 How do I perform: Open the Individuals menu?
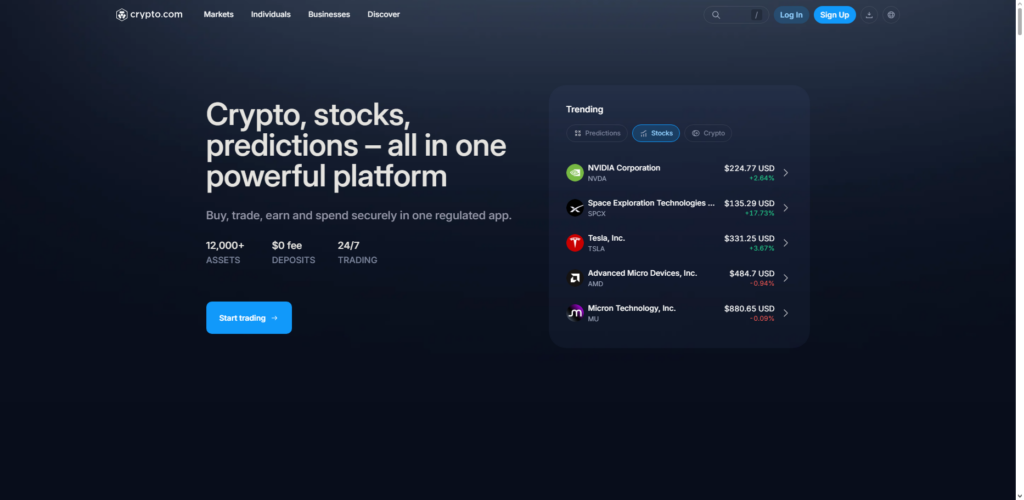270,14
